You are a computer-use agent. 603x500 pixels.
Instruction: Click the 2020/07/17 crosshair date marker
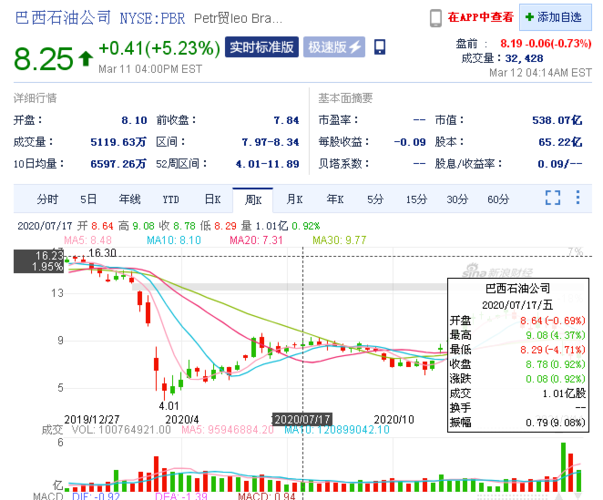302,419
